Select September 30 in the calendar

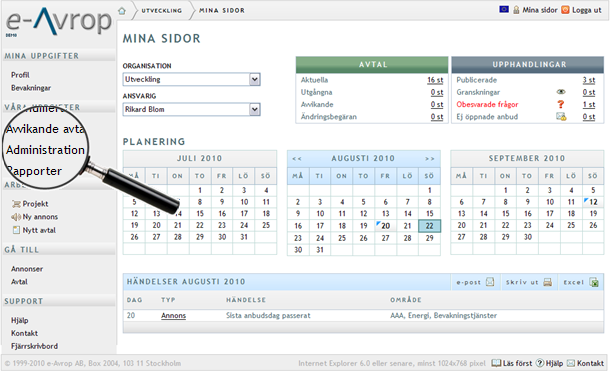point(528,237)
